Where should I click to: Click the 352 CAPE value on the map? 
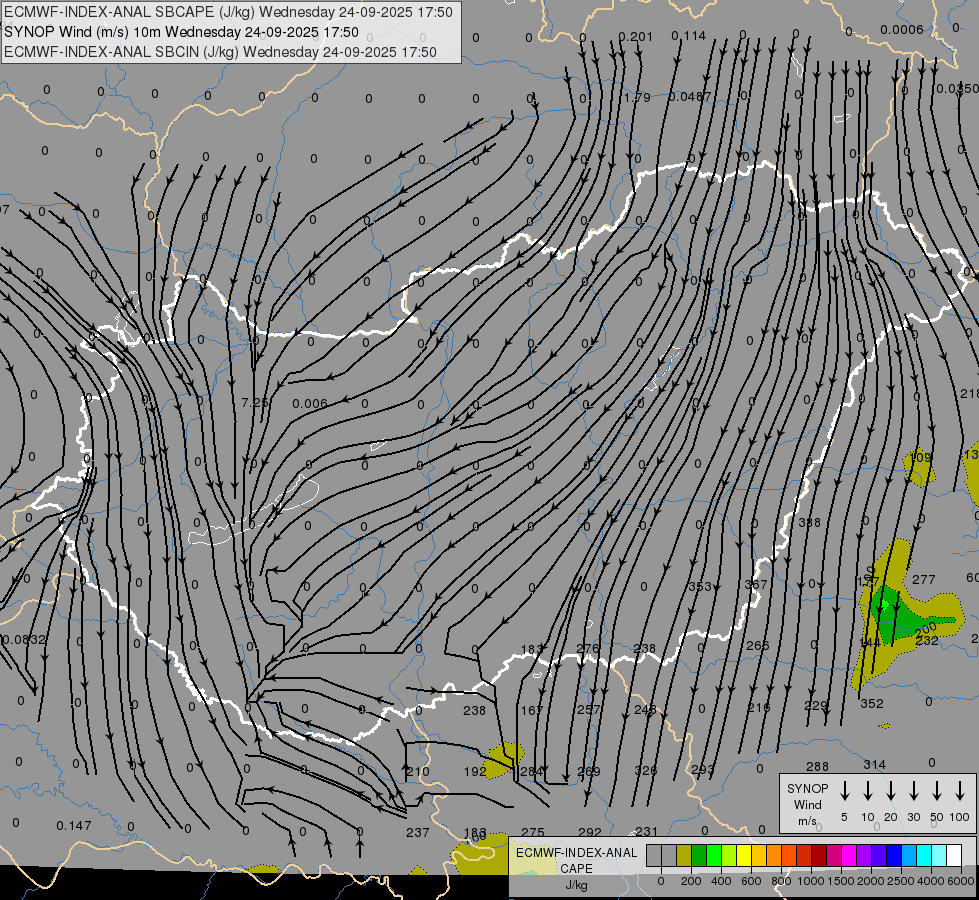[872, 703]
